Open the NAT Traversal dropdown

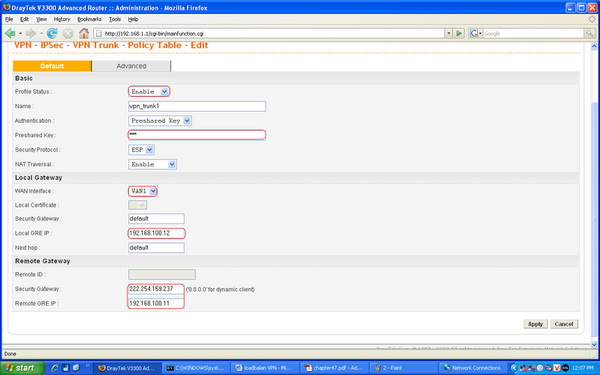coord(152,165)
